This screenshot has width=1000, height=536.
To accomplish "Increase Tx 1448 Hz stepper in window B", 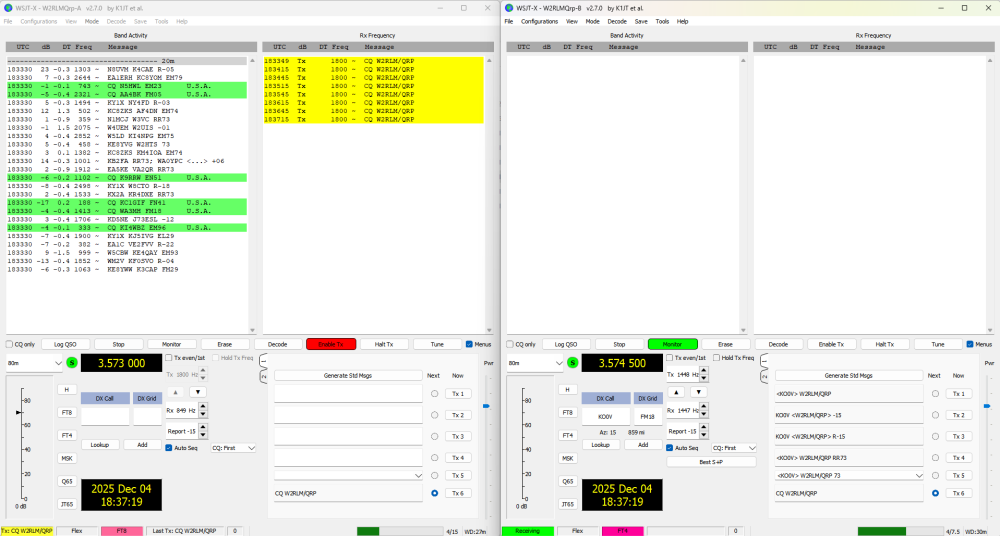I will point(704,371).
